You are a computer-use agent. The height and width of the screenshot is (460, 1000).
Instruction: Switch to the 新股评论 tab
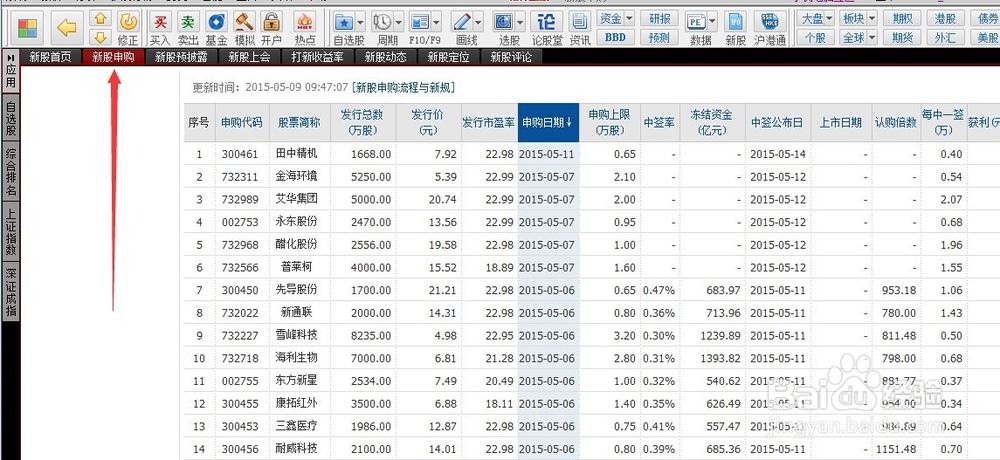(511, 57)
